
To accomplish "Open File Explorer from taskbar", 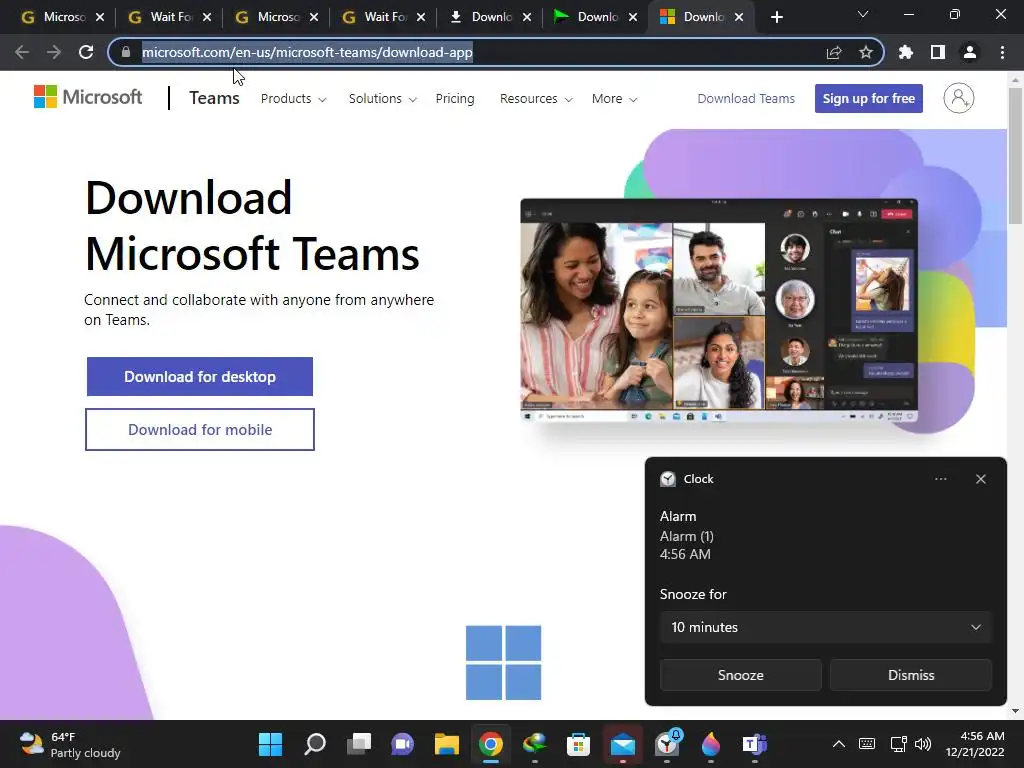I will tap(447, 744).
